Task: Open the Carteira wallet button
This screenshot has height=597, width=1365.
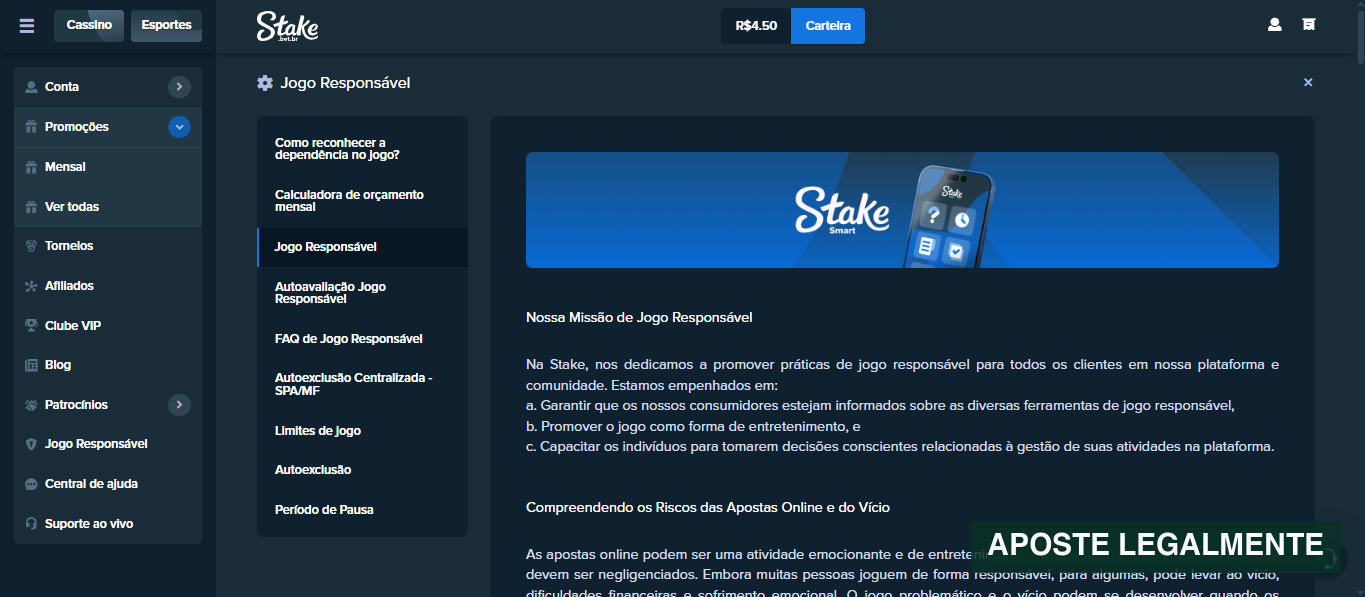Action: [x=828, y=26]
